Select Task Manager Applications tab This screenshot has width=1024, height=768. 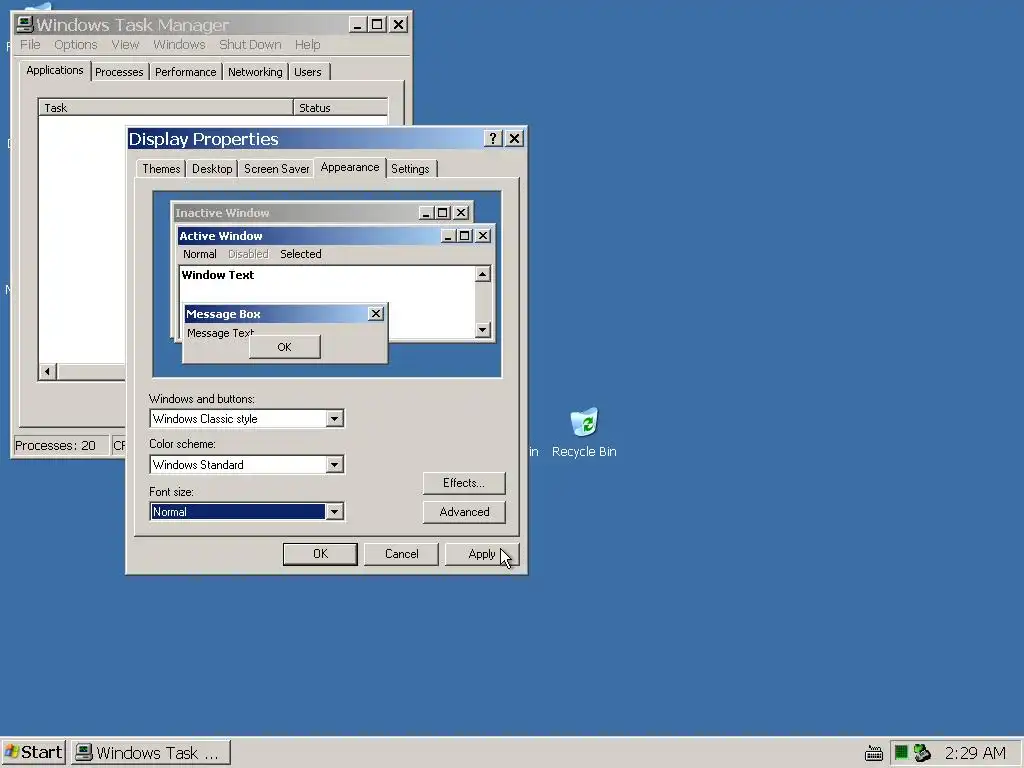click(x=55, y=70)
